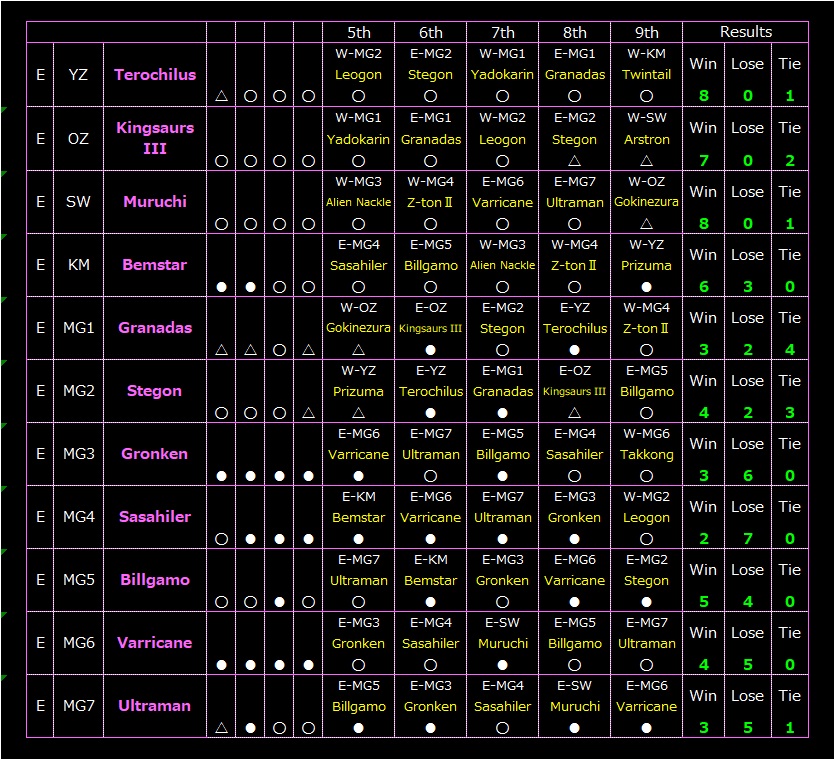Screen dimensions: 834x759
Task: Click the Lose label in Ultraman's results
Action: click(747, 696)
